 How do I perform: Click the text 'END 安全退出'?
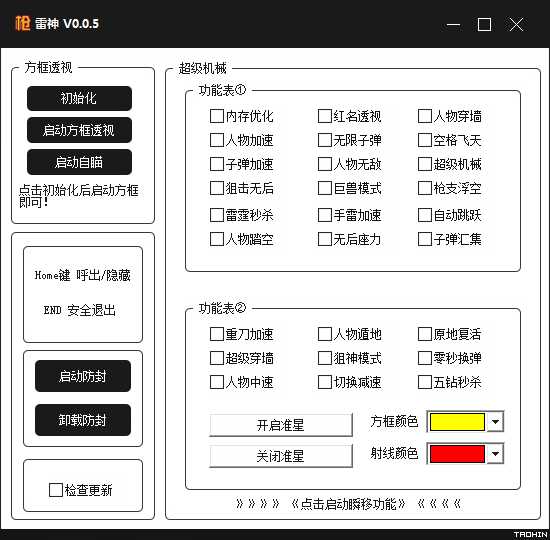click(x=80, y=310)
